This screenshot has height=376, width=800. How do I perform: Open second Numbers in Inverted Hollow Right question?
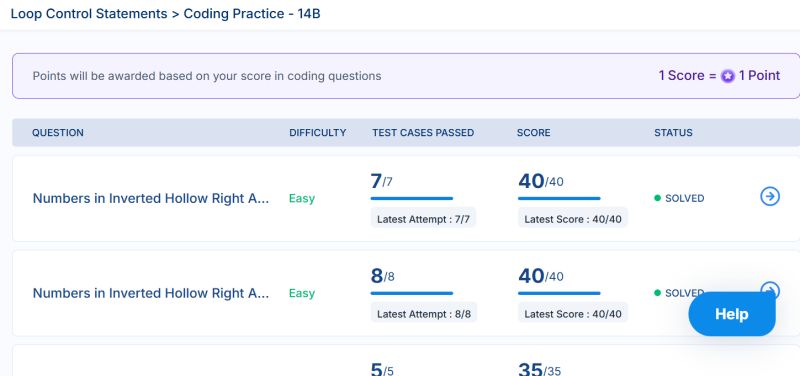[x=151, y=293]
